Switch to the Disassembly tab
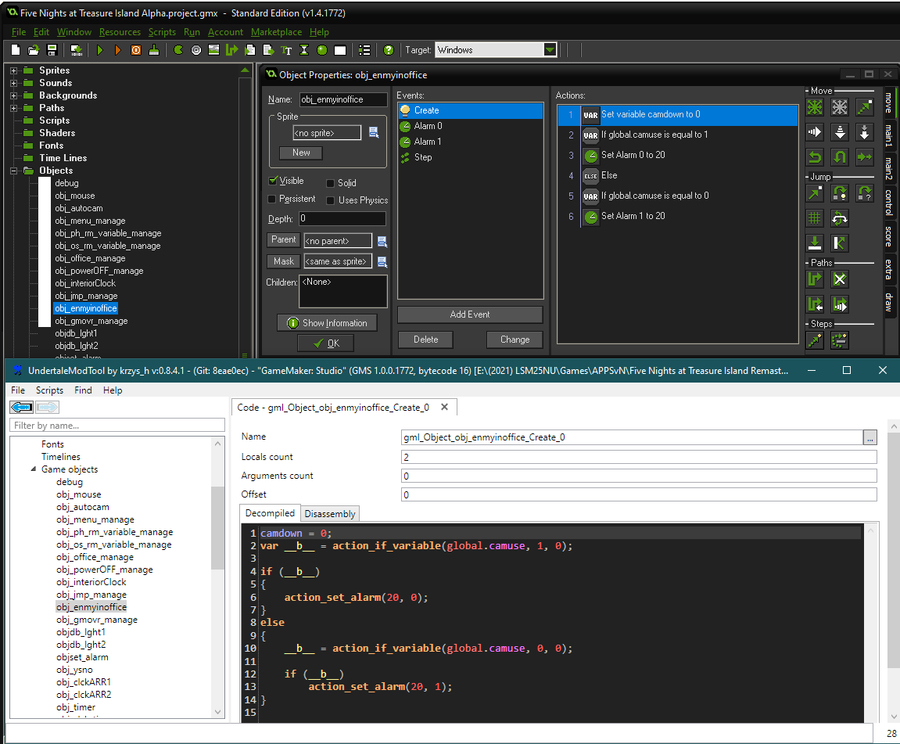Screen dimensions: 900x744 click(x=329, y=514)
